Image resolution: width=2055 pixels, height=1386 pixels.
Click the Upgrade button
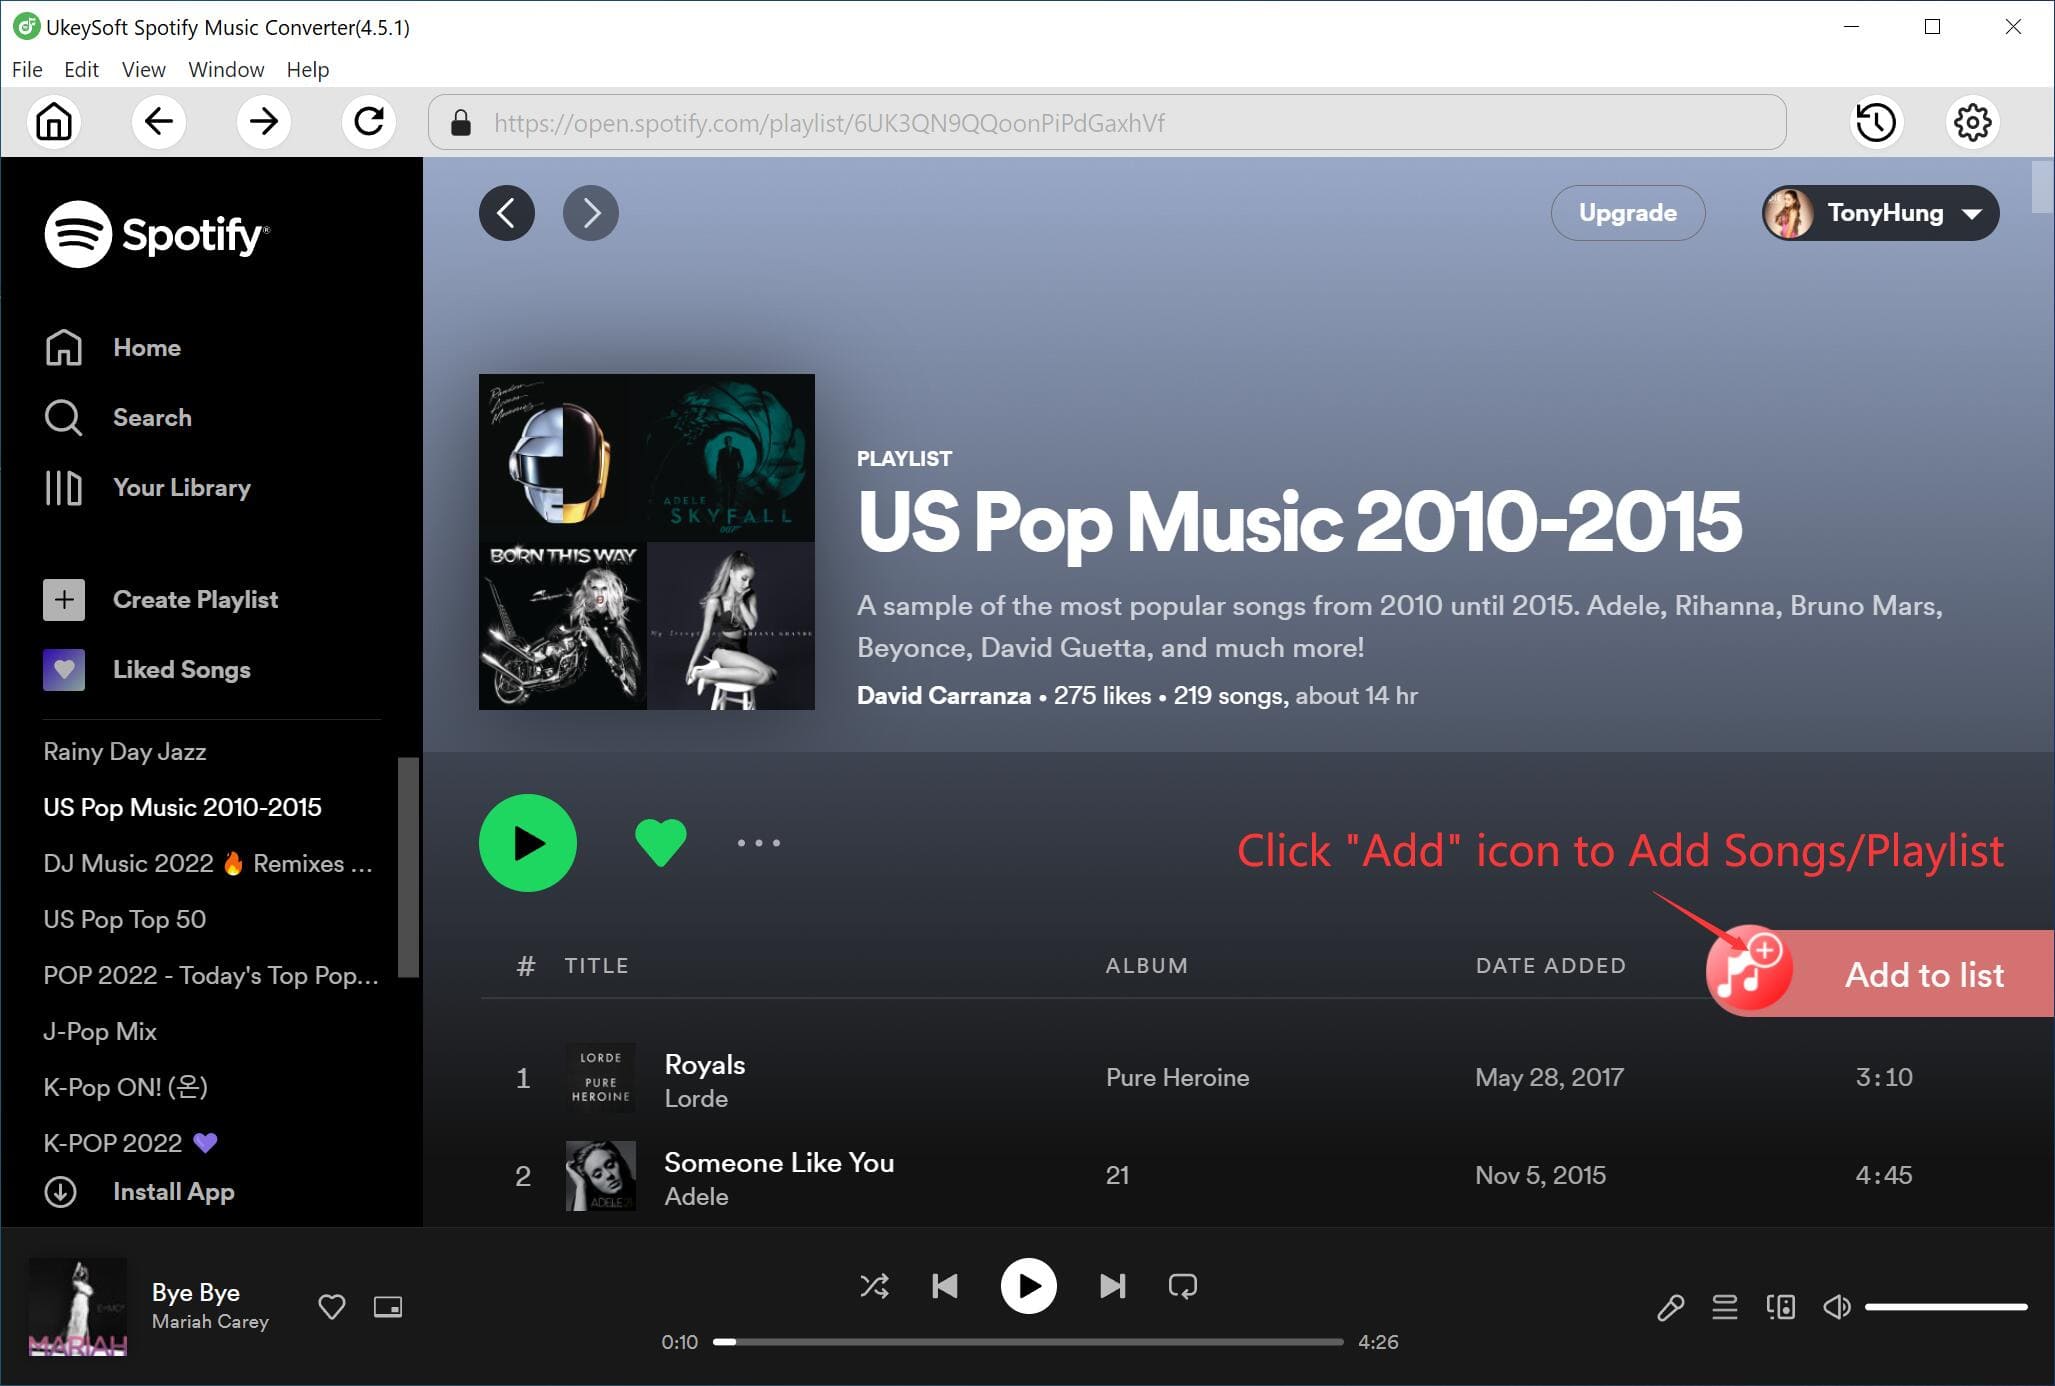[1625, 212]
